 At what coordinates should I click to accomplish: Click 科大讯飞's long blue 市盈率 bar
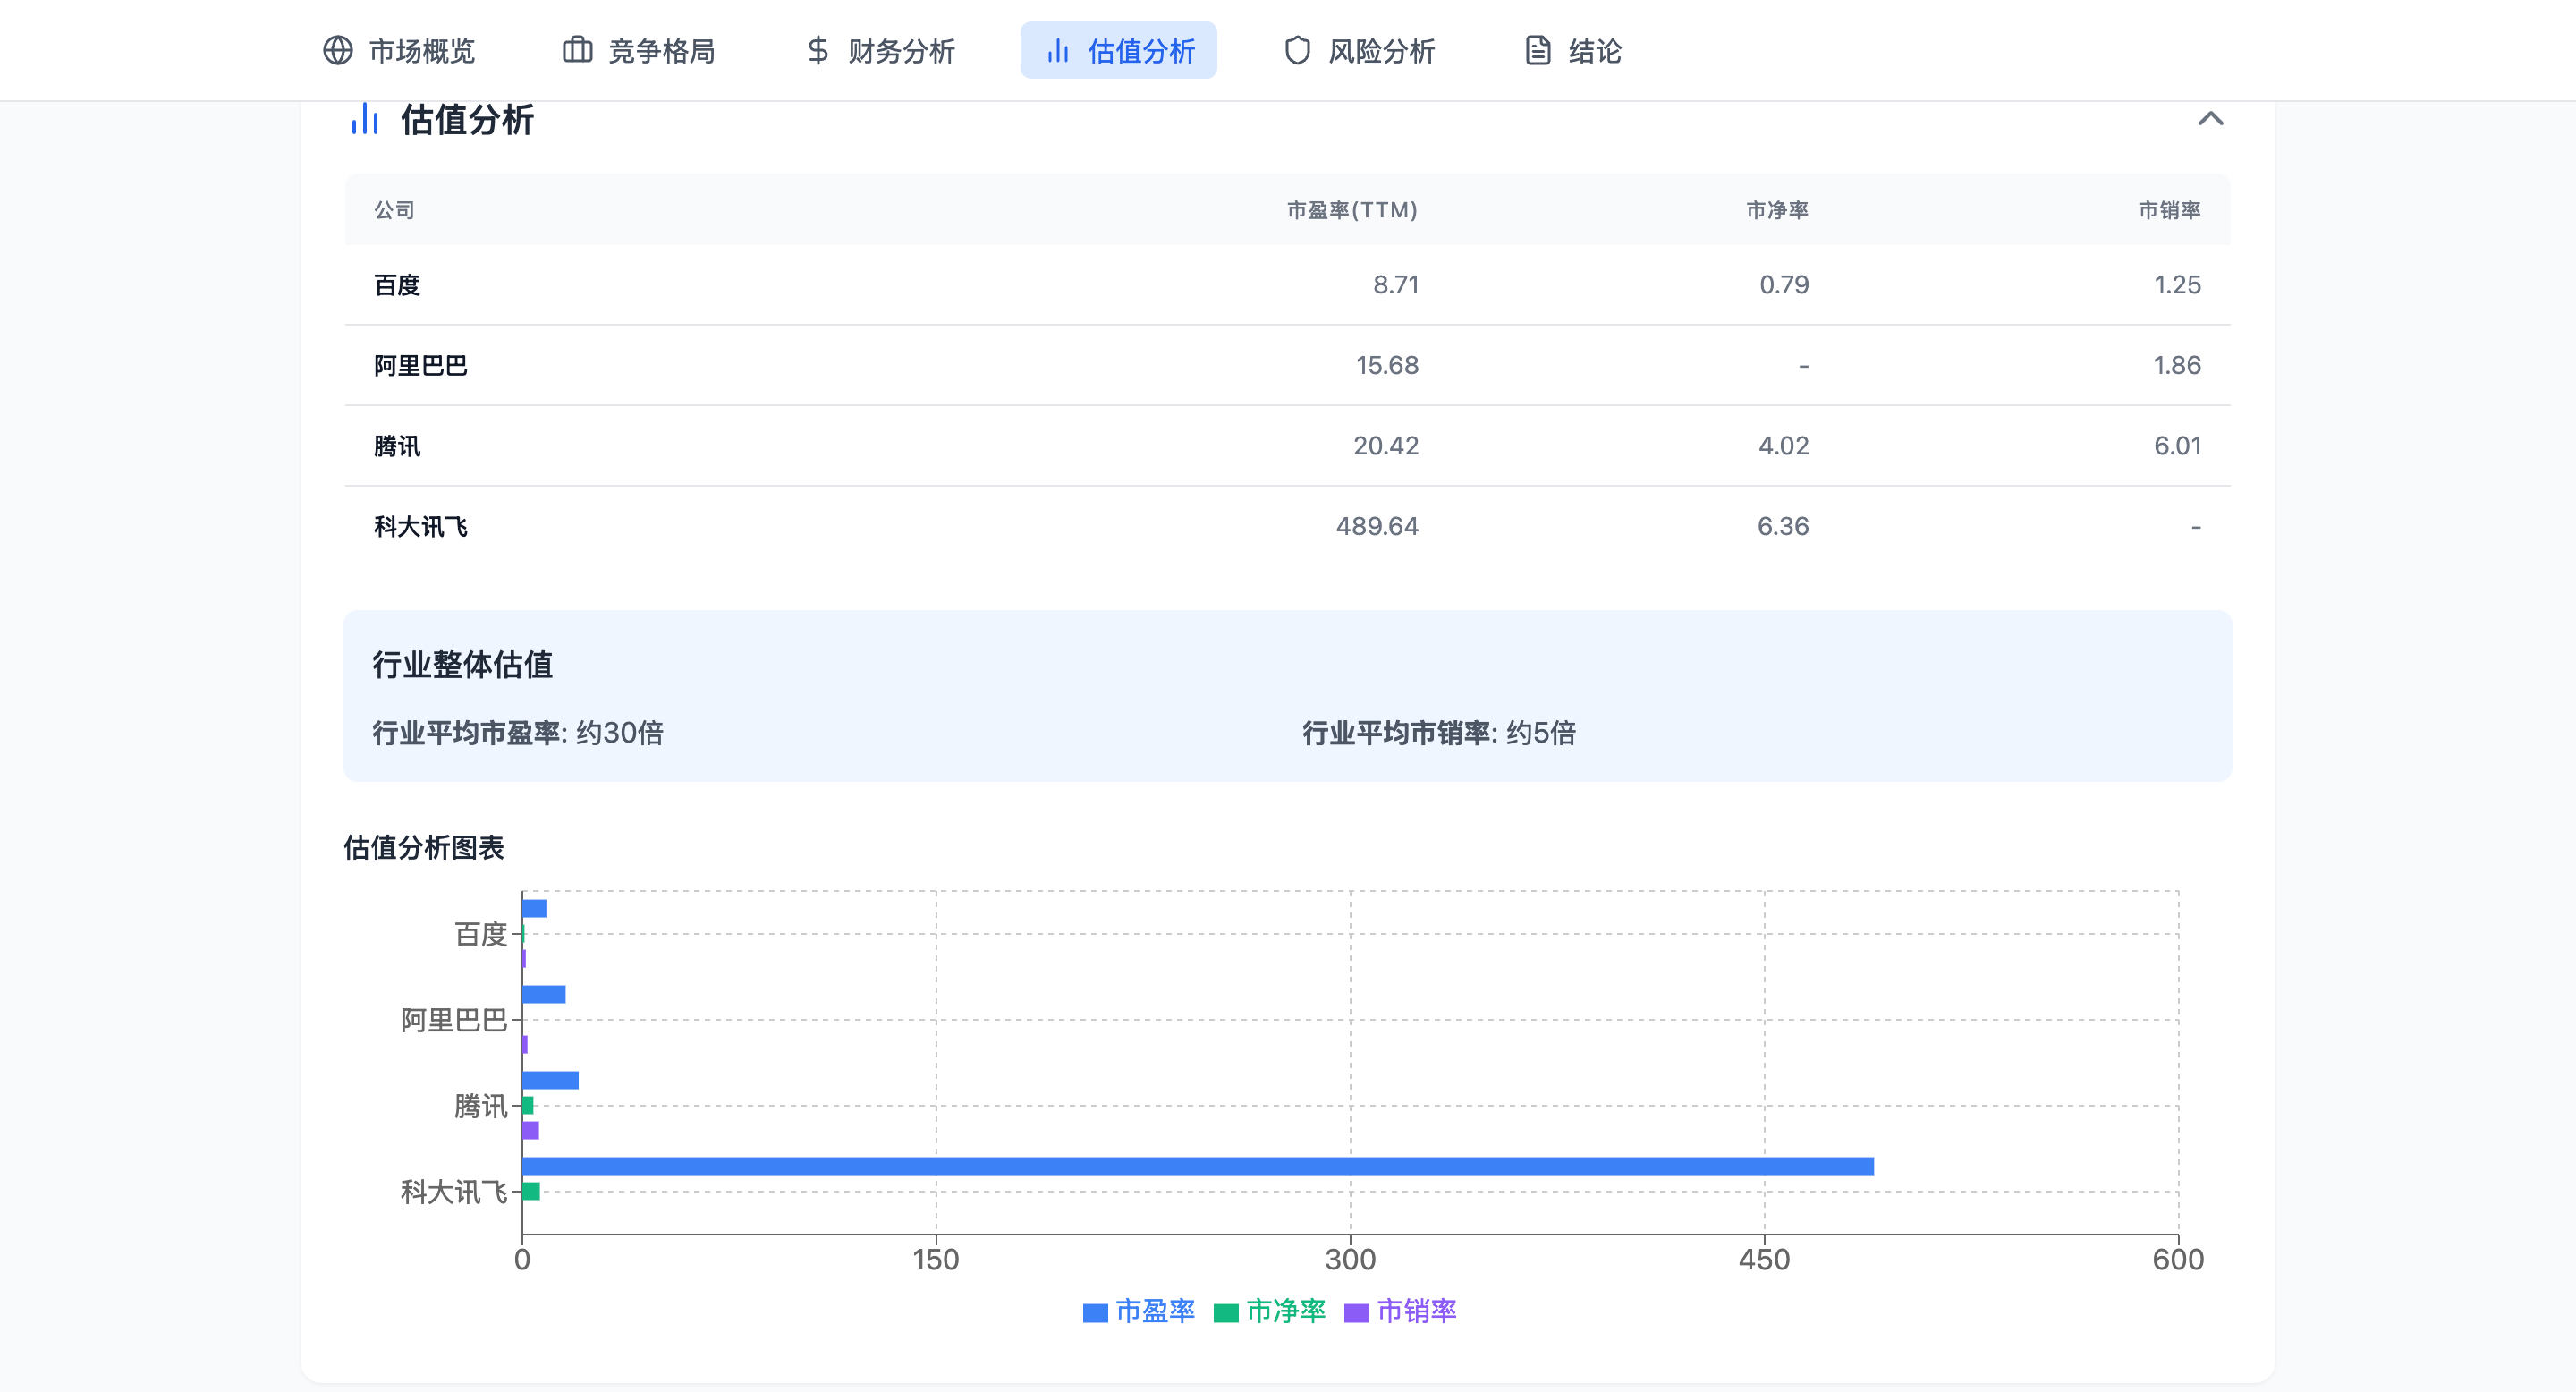[1197, 1166]
